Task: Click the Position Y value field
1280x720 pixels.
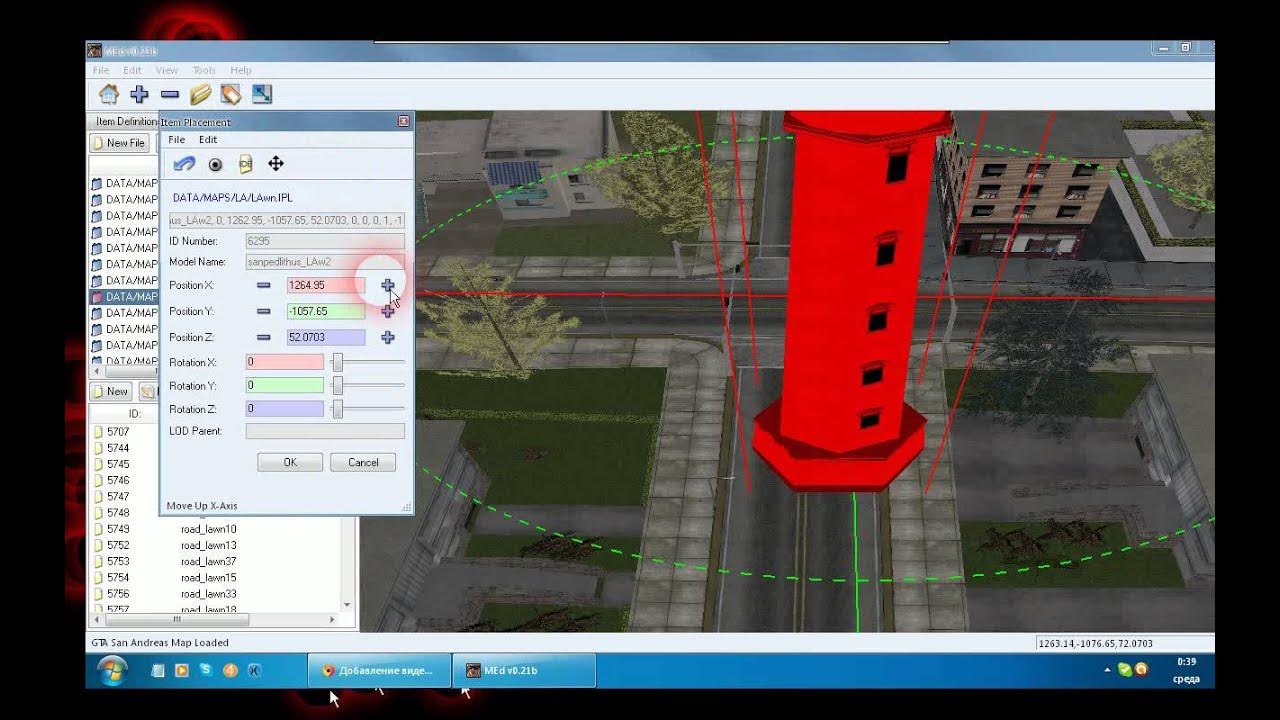Action: [x=326, y=311]
